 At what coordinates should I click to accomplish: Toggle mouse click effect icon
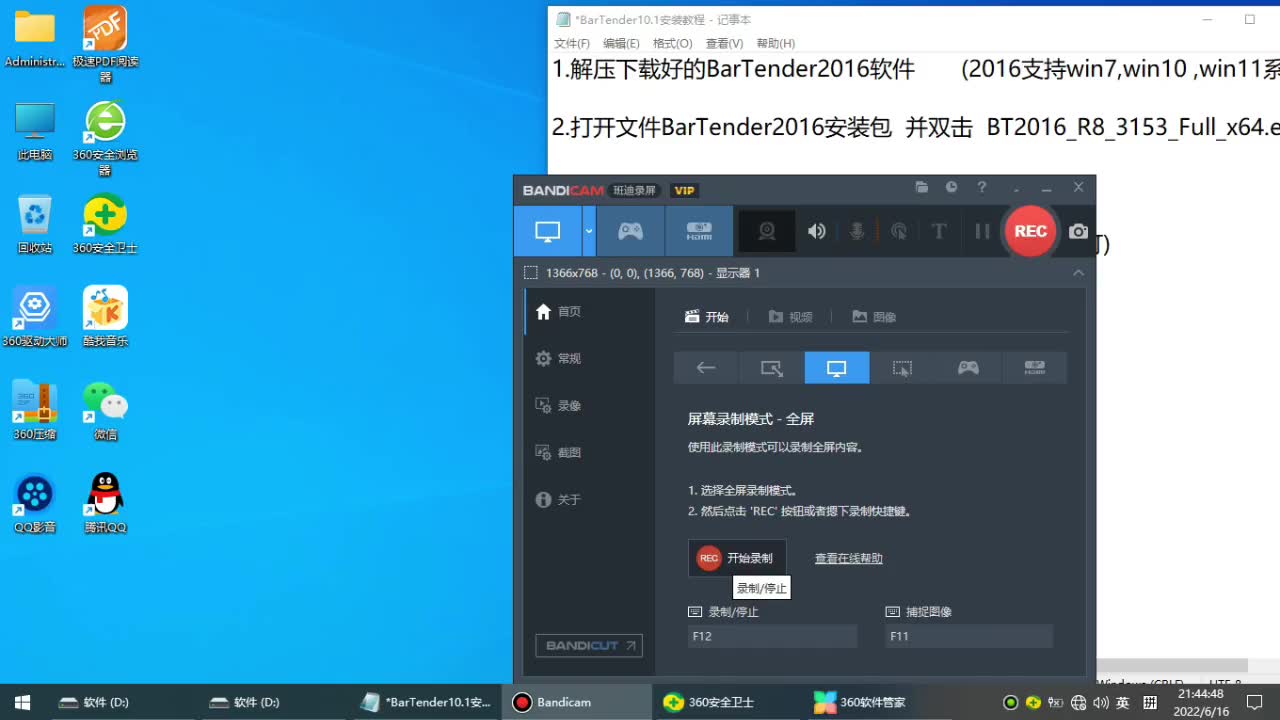tap(899, 231)
